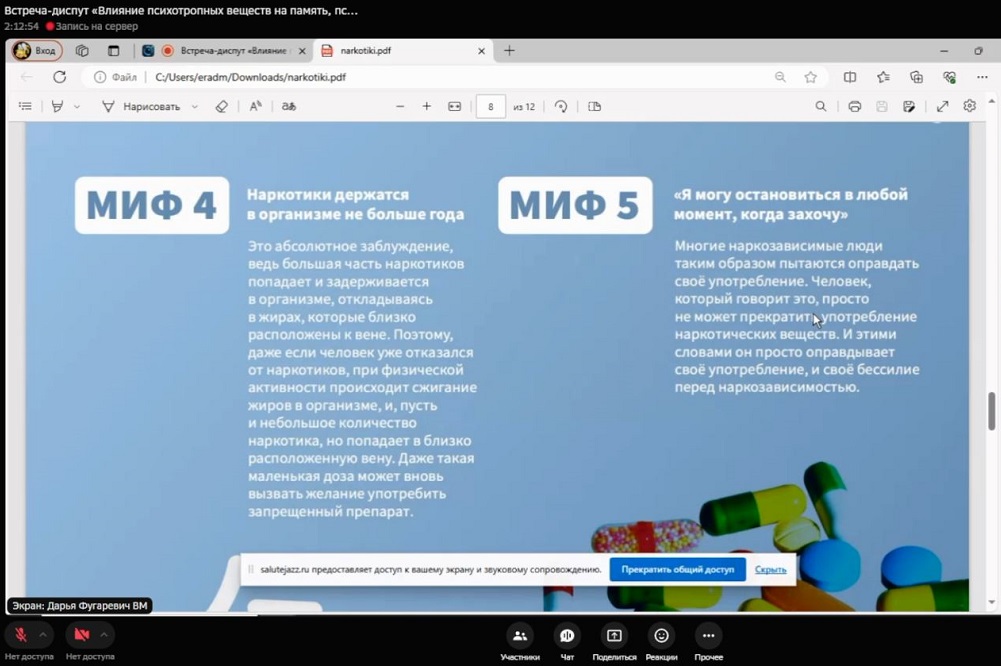Toggle the PDF table of contents sidebar

(25, 107)
